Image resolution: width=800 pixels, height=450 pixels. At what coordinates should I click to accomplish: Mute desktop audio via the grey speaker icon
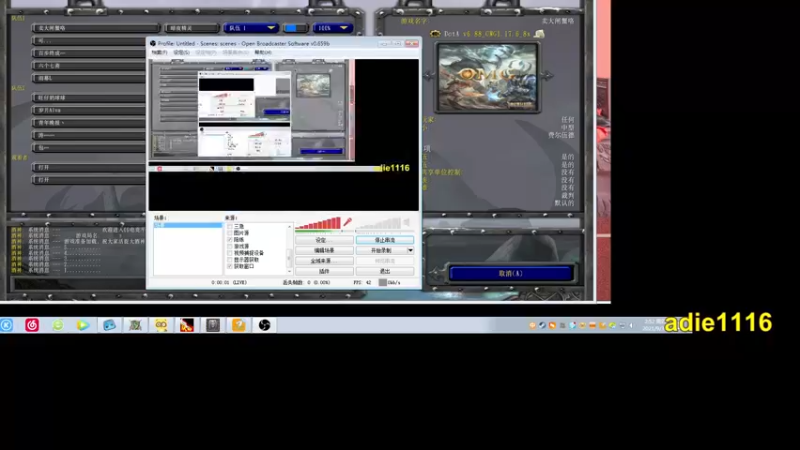pos(407,222)
